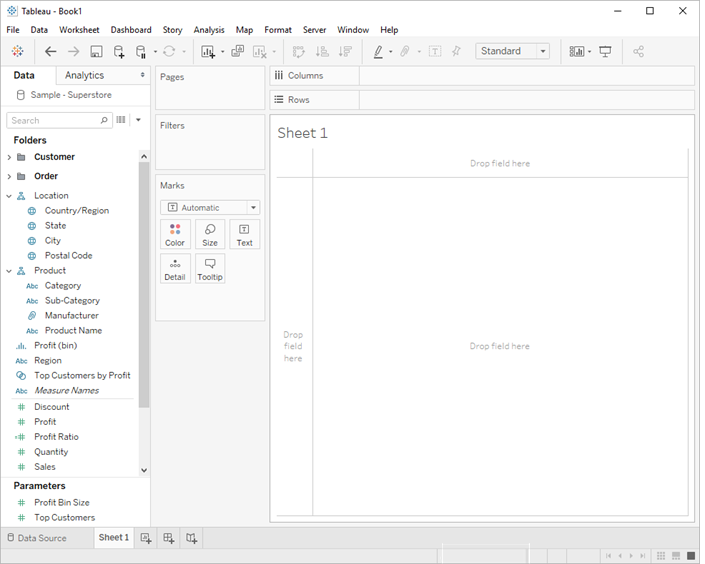Screen dimensions: 705x564
Task: Open the Dashboard menu
Action: 131,30
